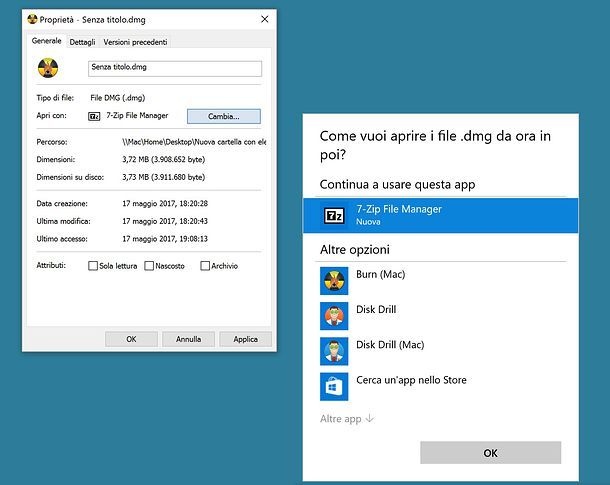This screenshot has height=485, width=610.
Task: Enable the Sola lettura checkbox
Action: 93,266
